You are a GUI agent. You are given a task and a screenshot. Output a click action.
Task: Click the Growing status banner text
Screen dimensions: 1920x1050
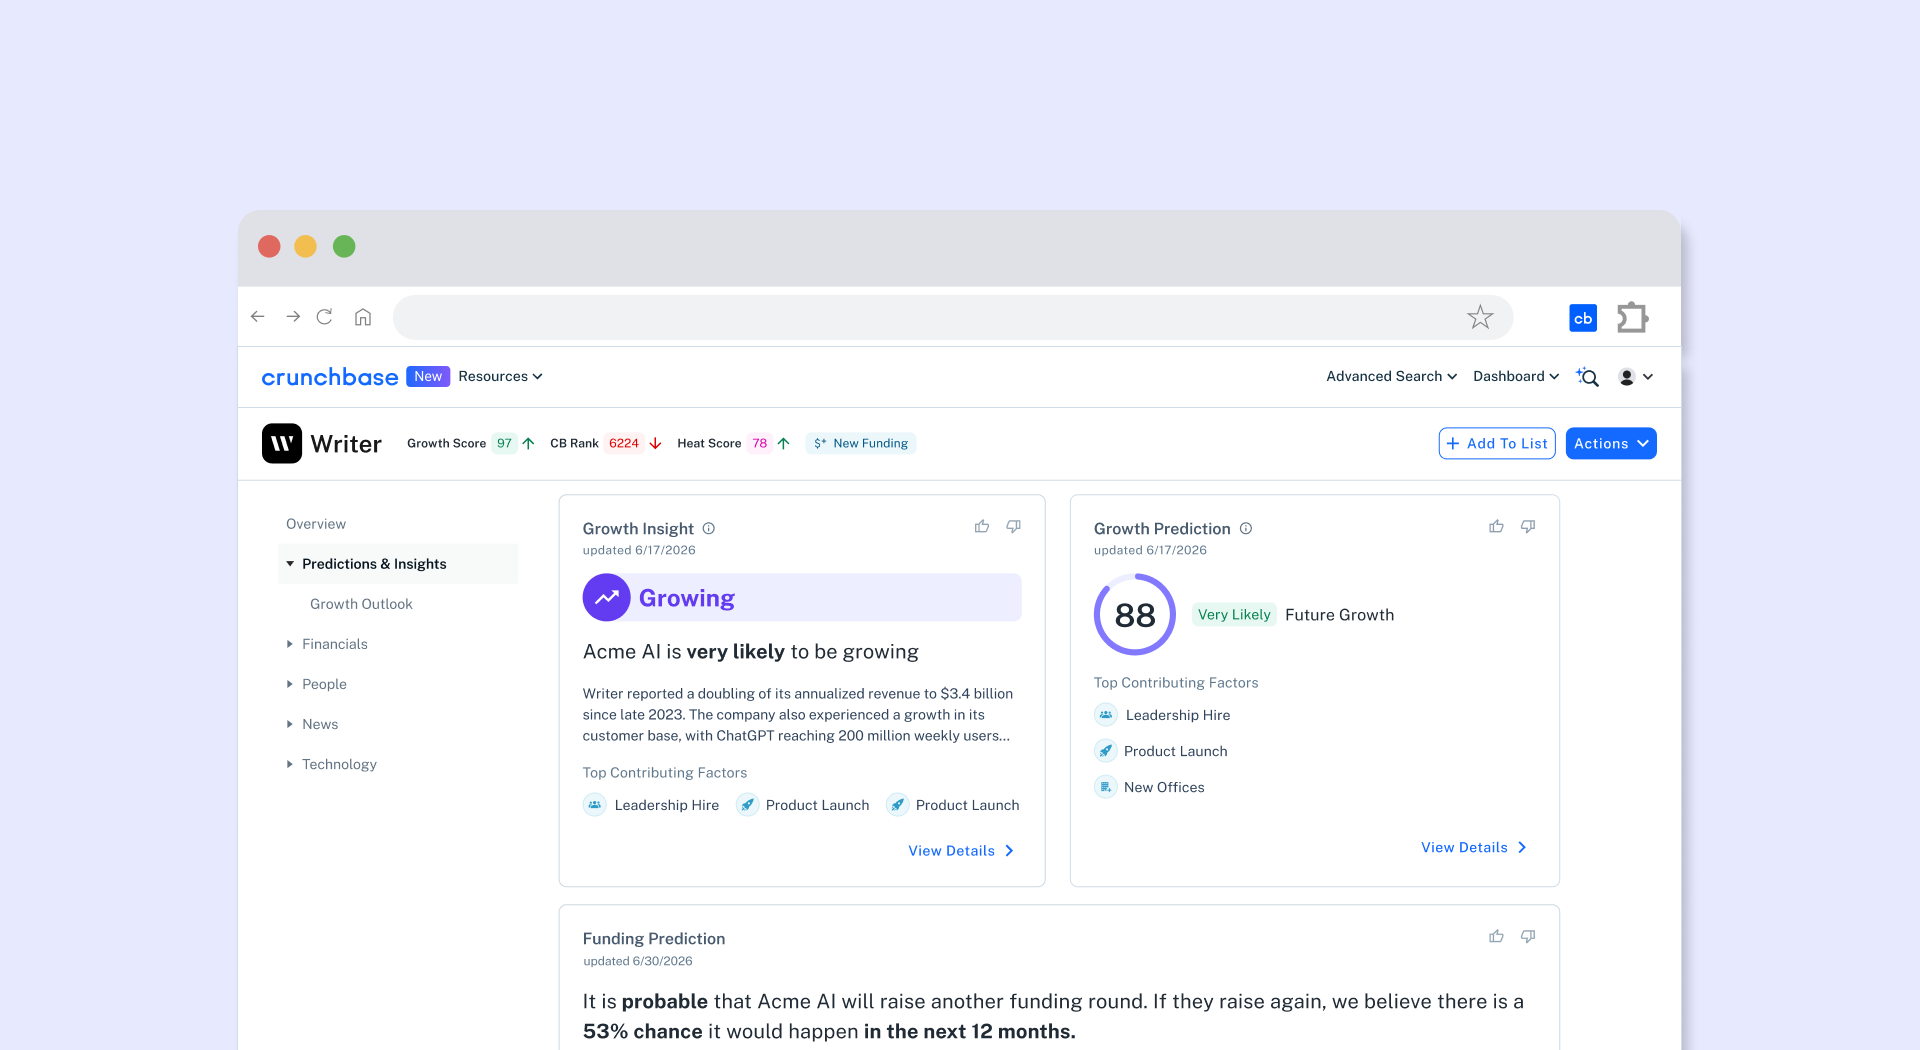(x=687, y=598)
